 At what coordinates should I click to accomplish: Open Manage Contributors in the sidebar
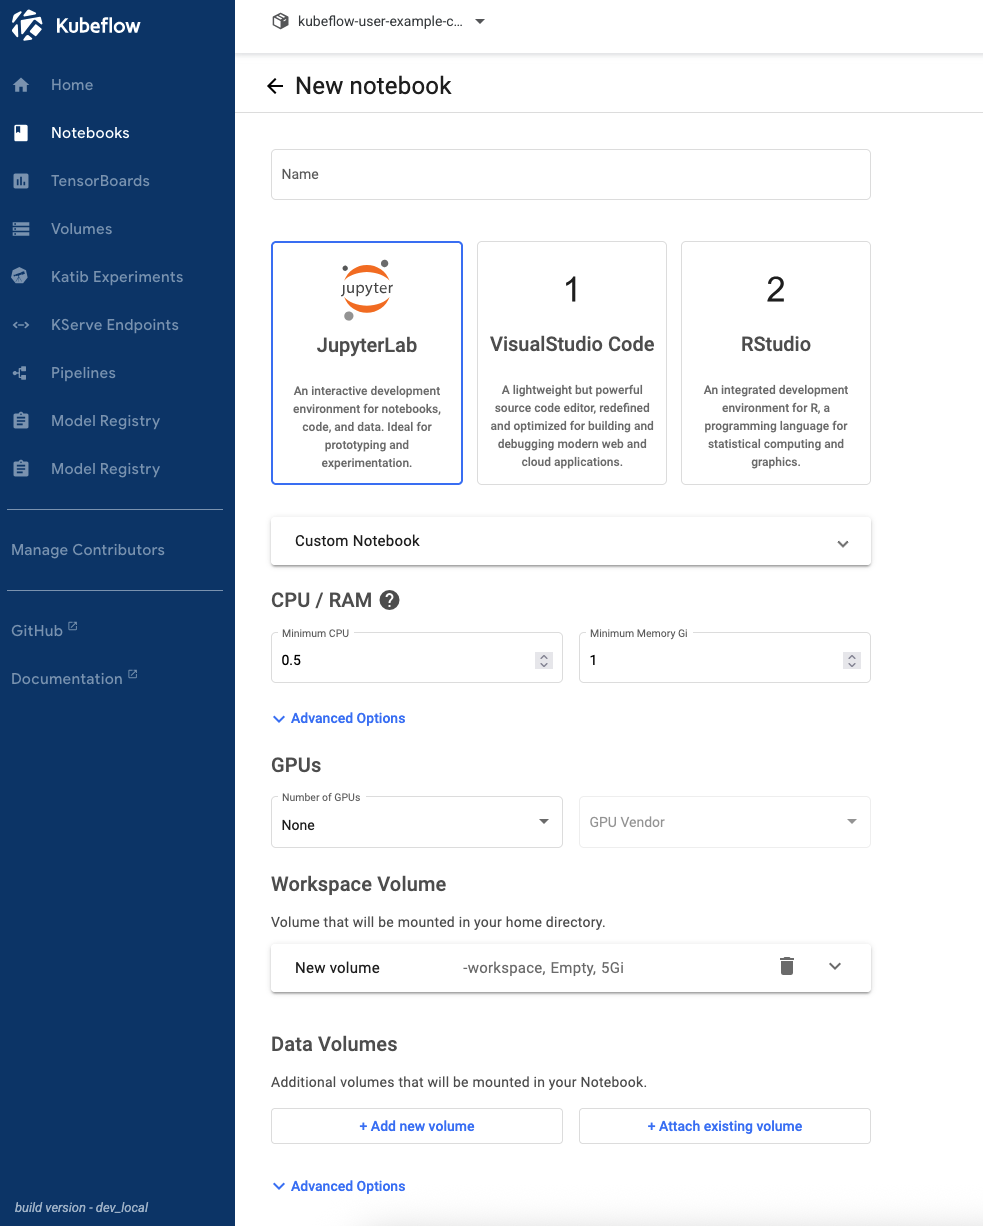(88, 550)
